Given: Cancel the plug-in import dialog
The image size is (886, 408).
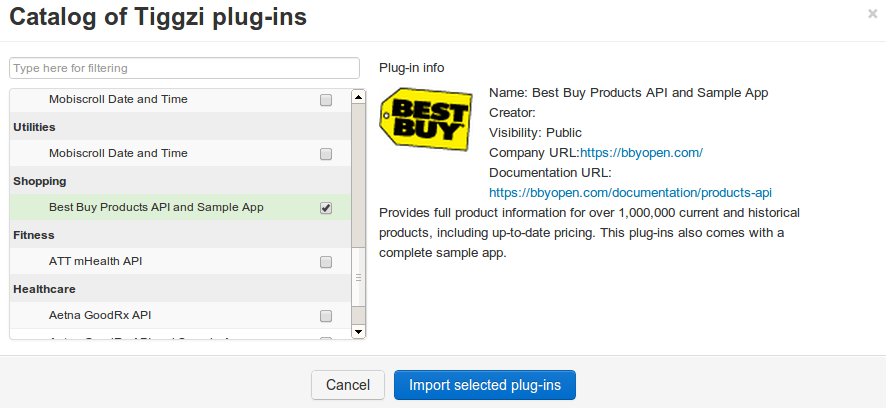Looking at the screenshot, I should pos(348,385).
